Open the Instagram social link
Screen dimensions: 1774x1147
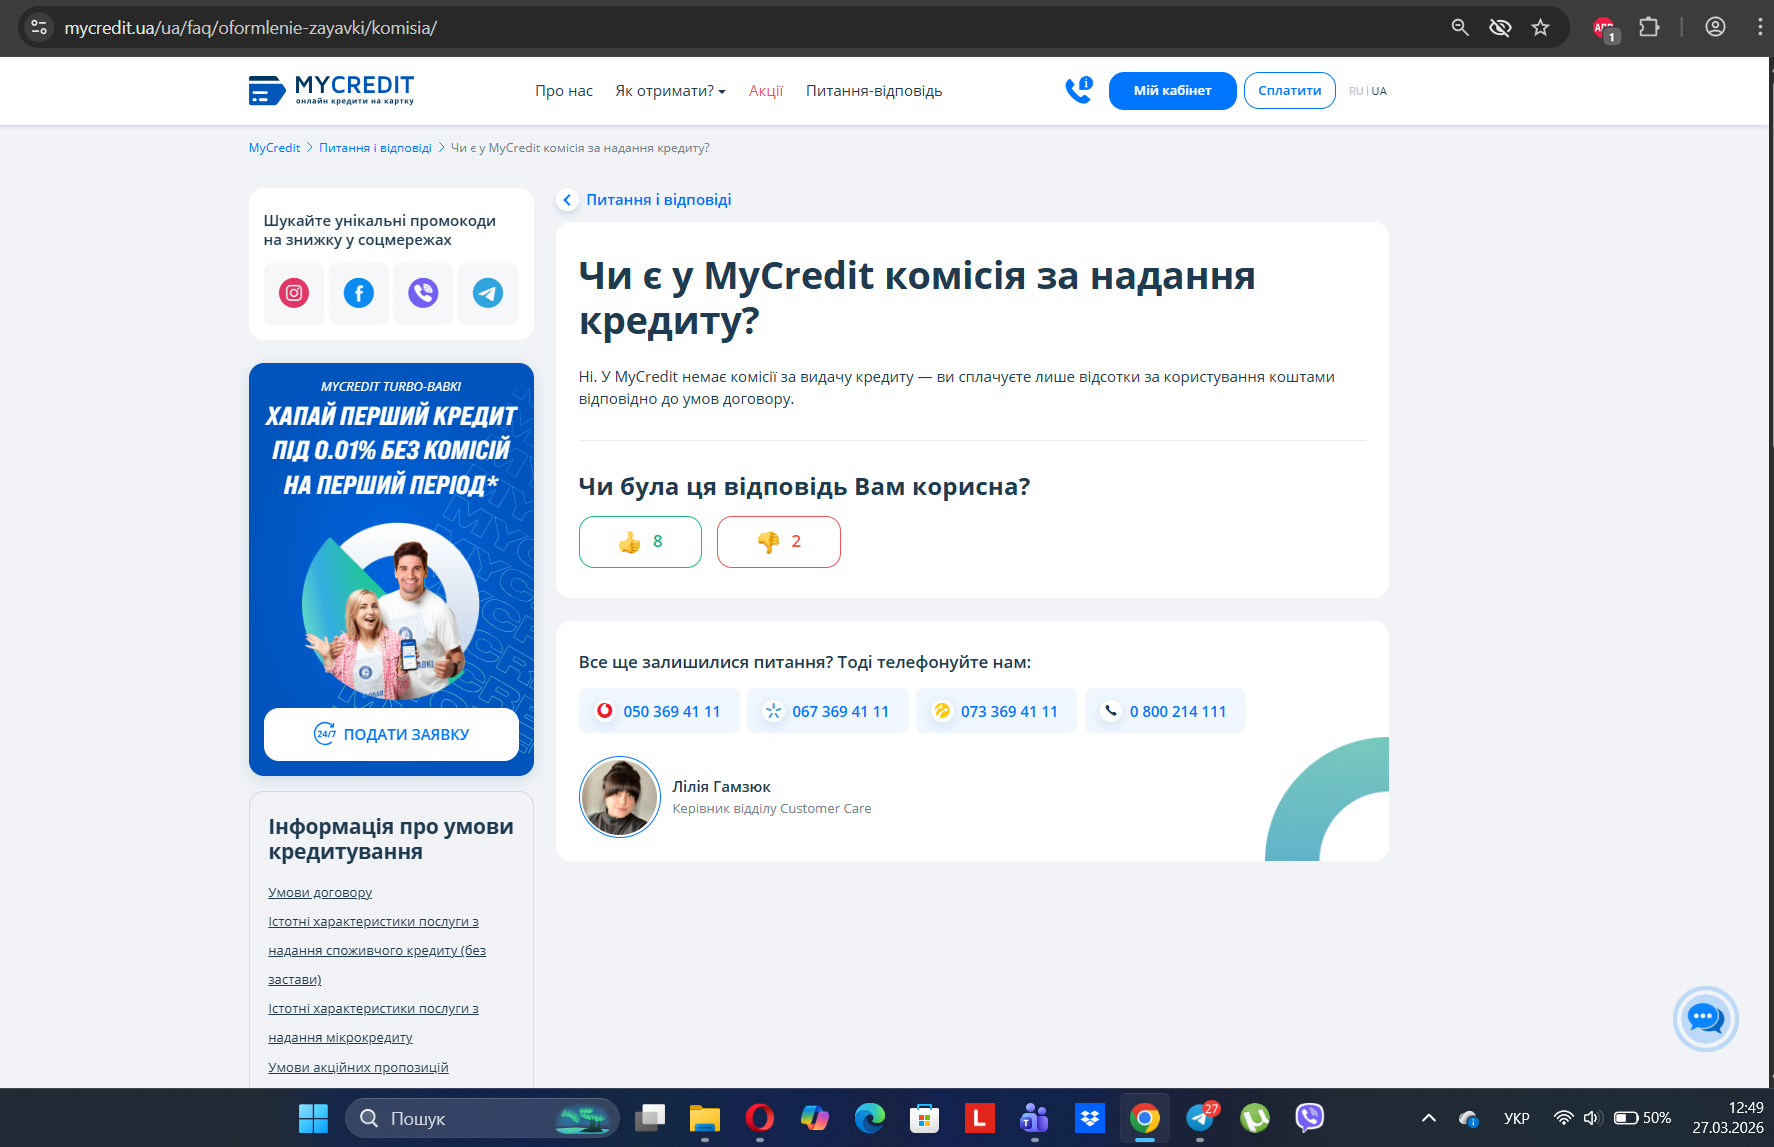[x=294, y=293]
